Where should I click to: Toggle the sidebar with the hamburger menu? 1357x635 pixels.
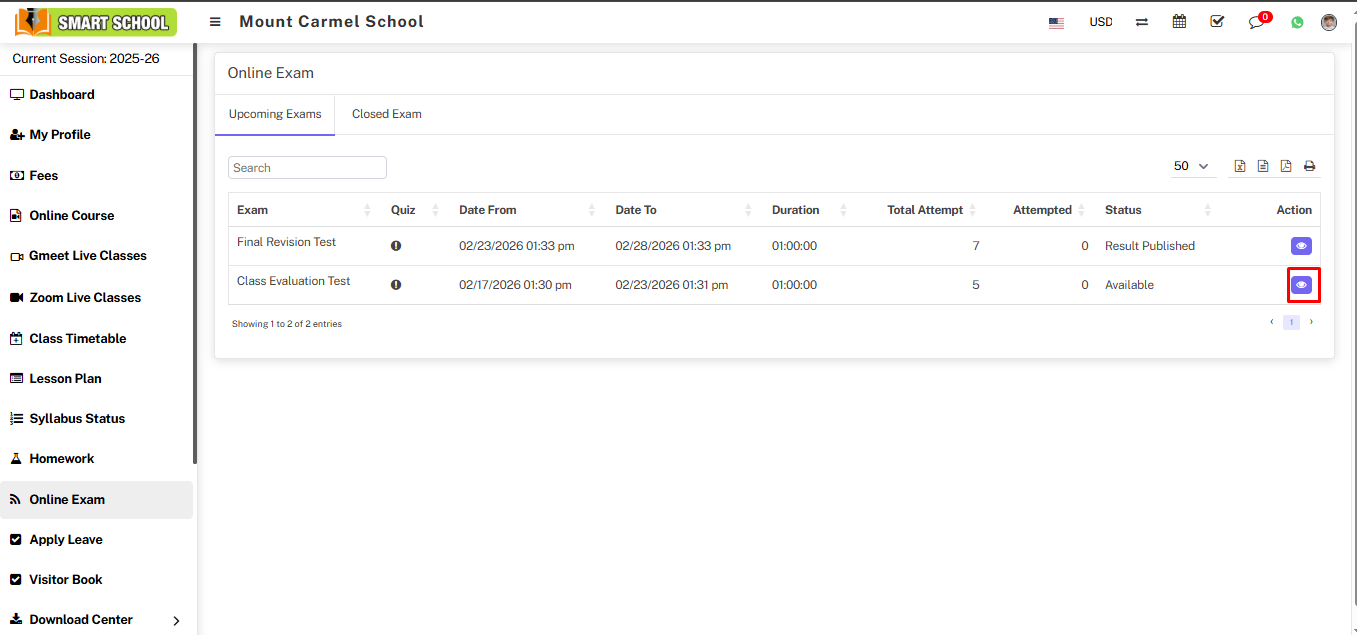215,22
